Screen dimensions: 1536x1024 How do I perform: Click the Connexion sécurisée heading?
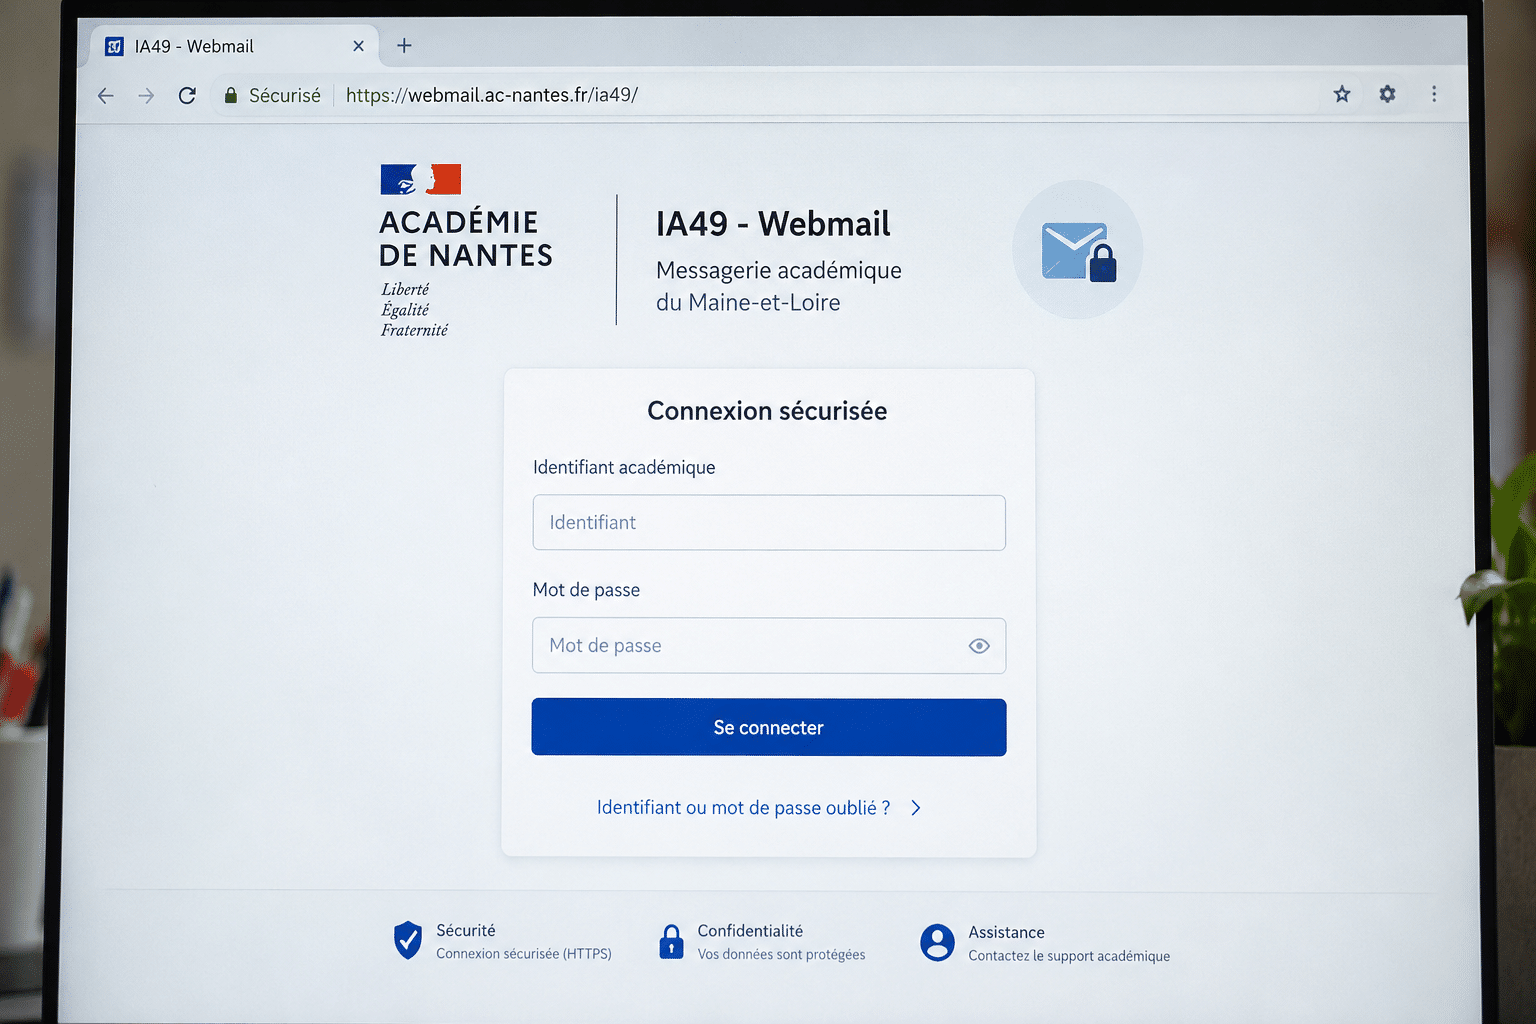[x=767, y=411]
